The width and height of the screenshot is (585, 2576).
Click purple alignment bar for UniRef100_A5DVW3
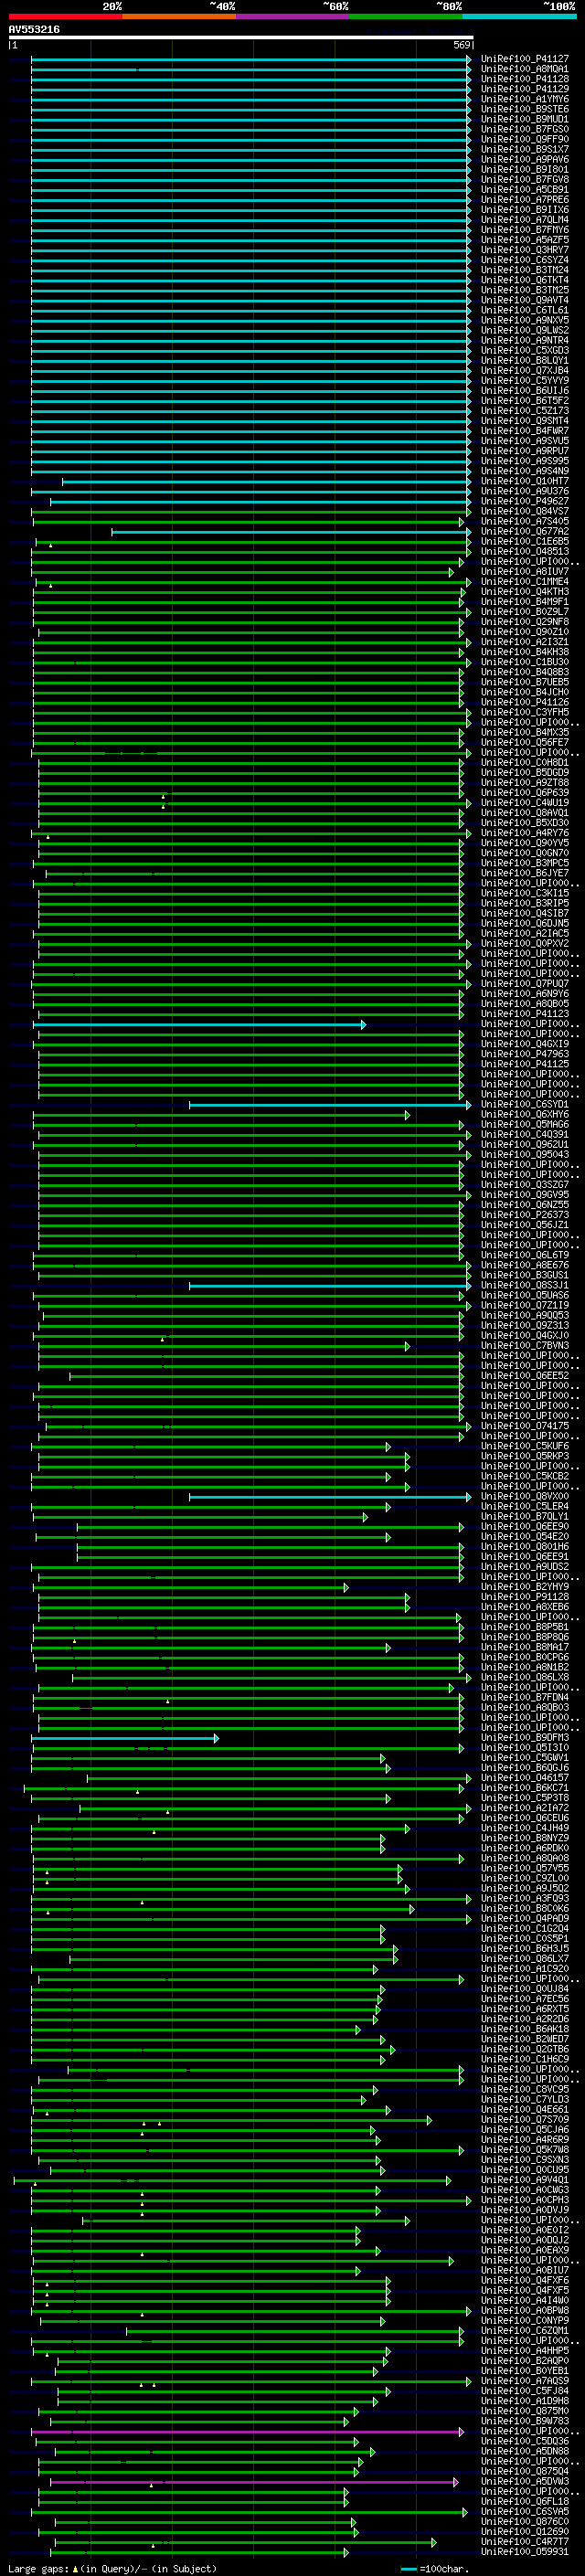[254, 2481]
